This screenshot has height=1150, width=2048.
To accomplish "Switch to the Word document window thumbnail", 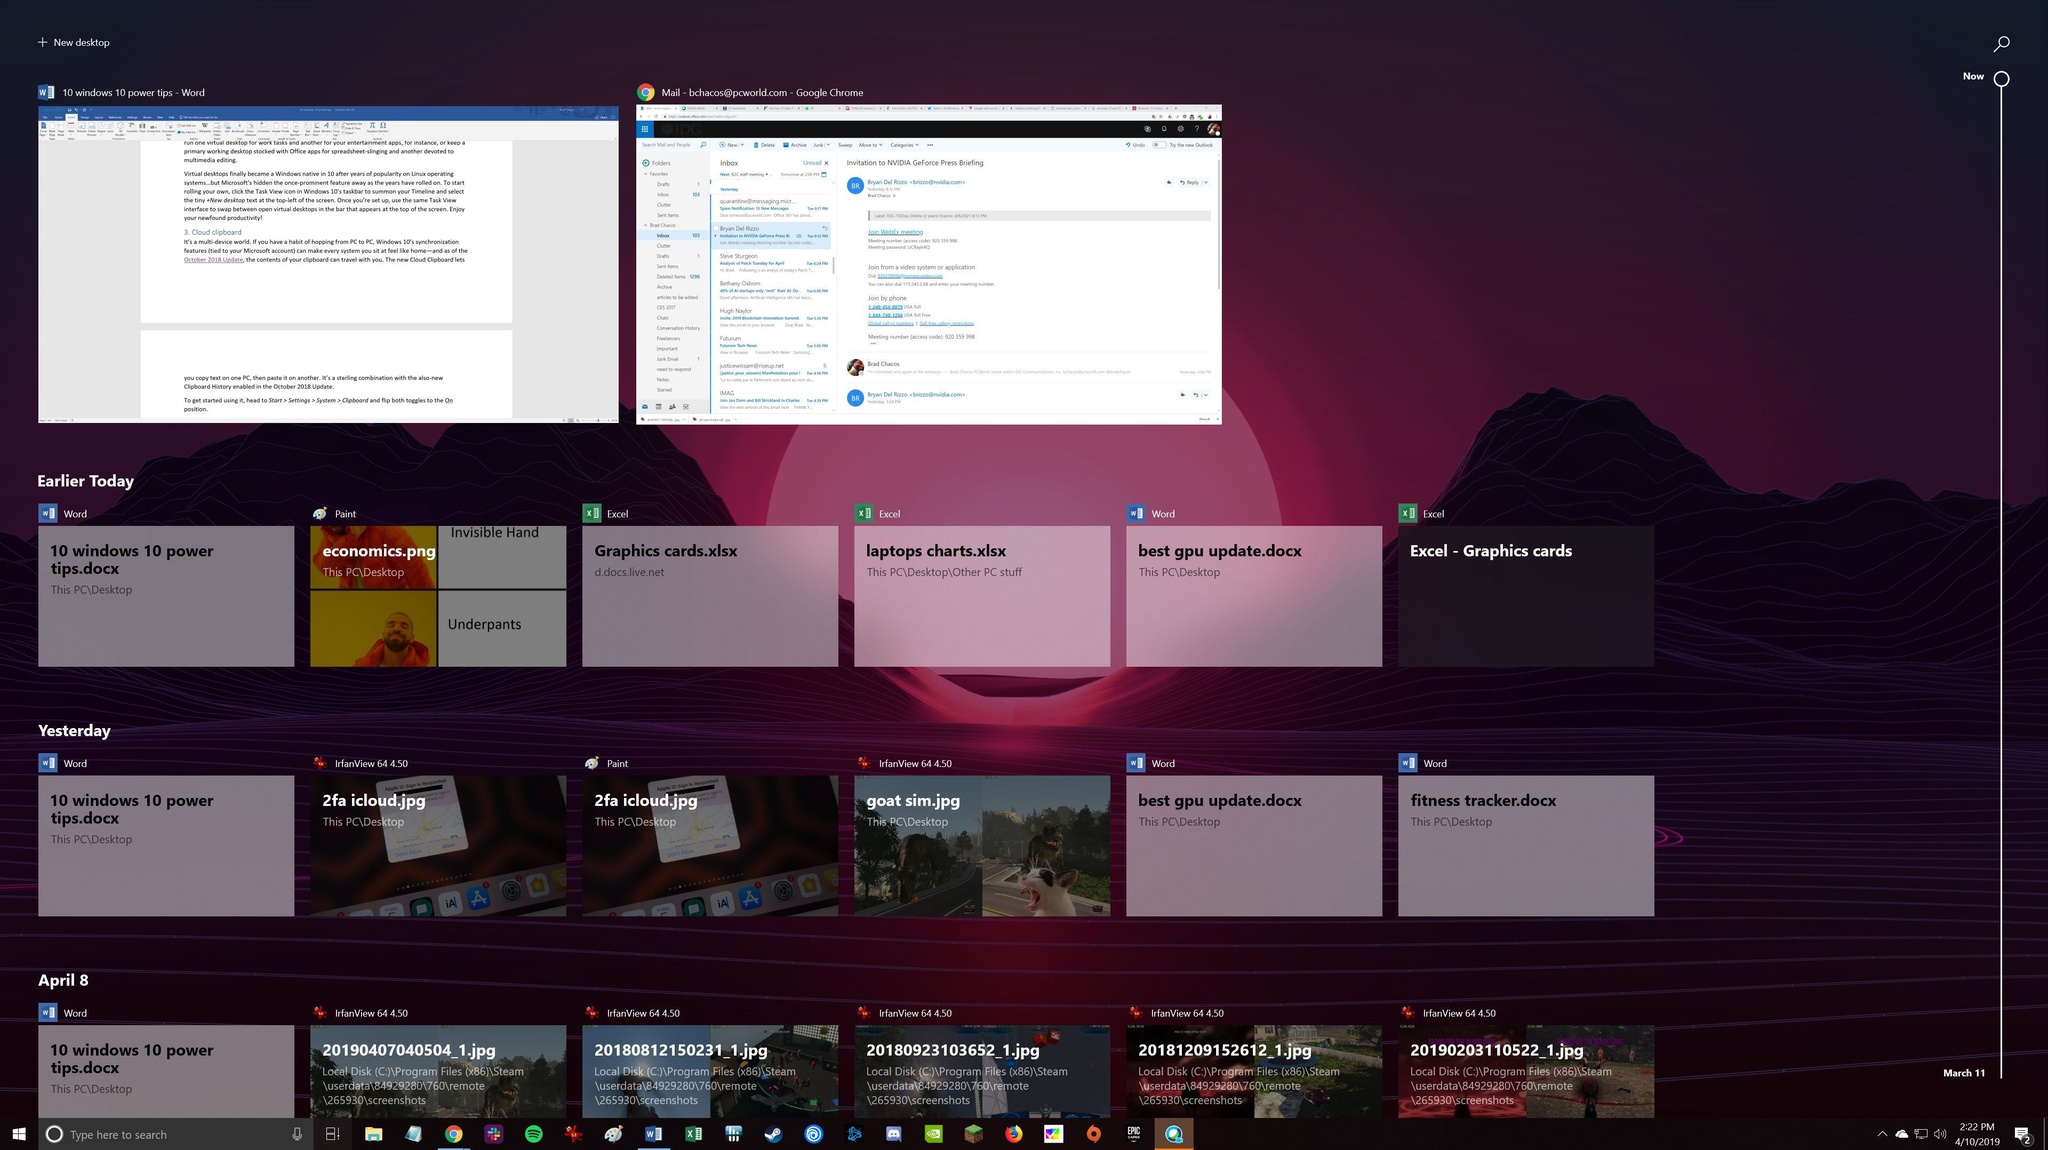I will (328, 264).
